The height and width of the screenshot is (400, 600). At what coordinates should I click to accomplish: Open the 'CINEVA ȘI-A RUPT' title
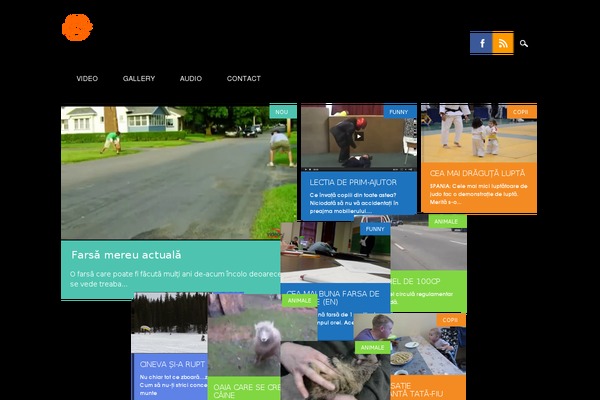click(172, 364)
